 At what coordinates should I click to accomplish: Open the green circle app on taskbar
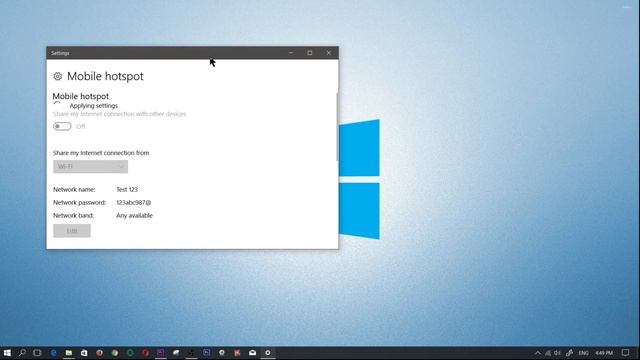(130, 353)
